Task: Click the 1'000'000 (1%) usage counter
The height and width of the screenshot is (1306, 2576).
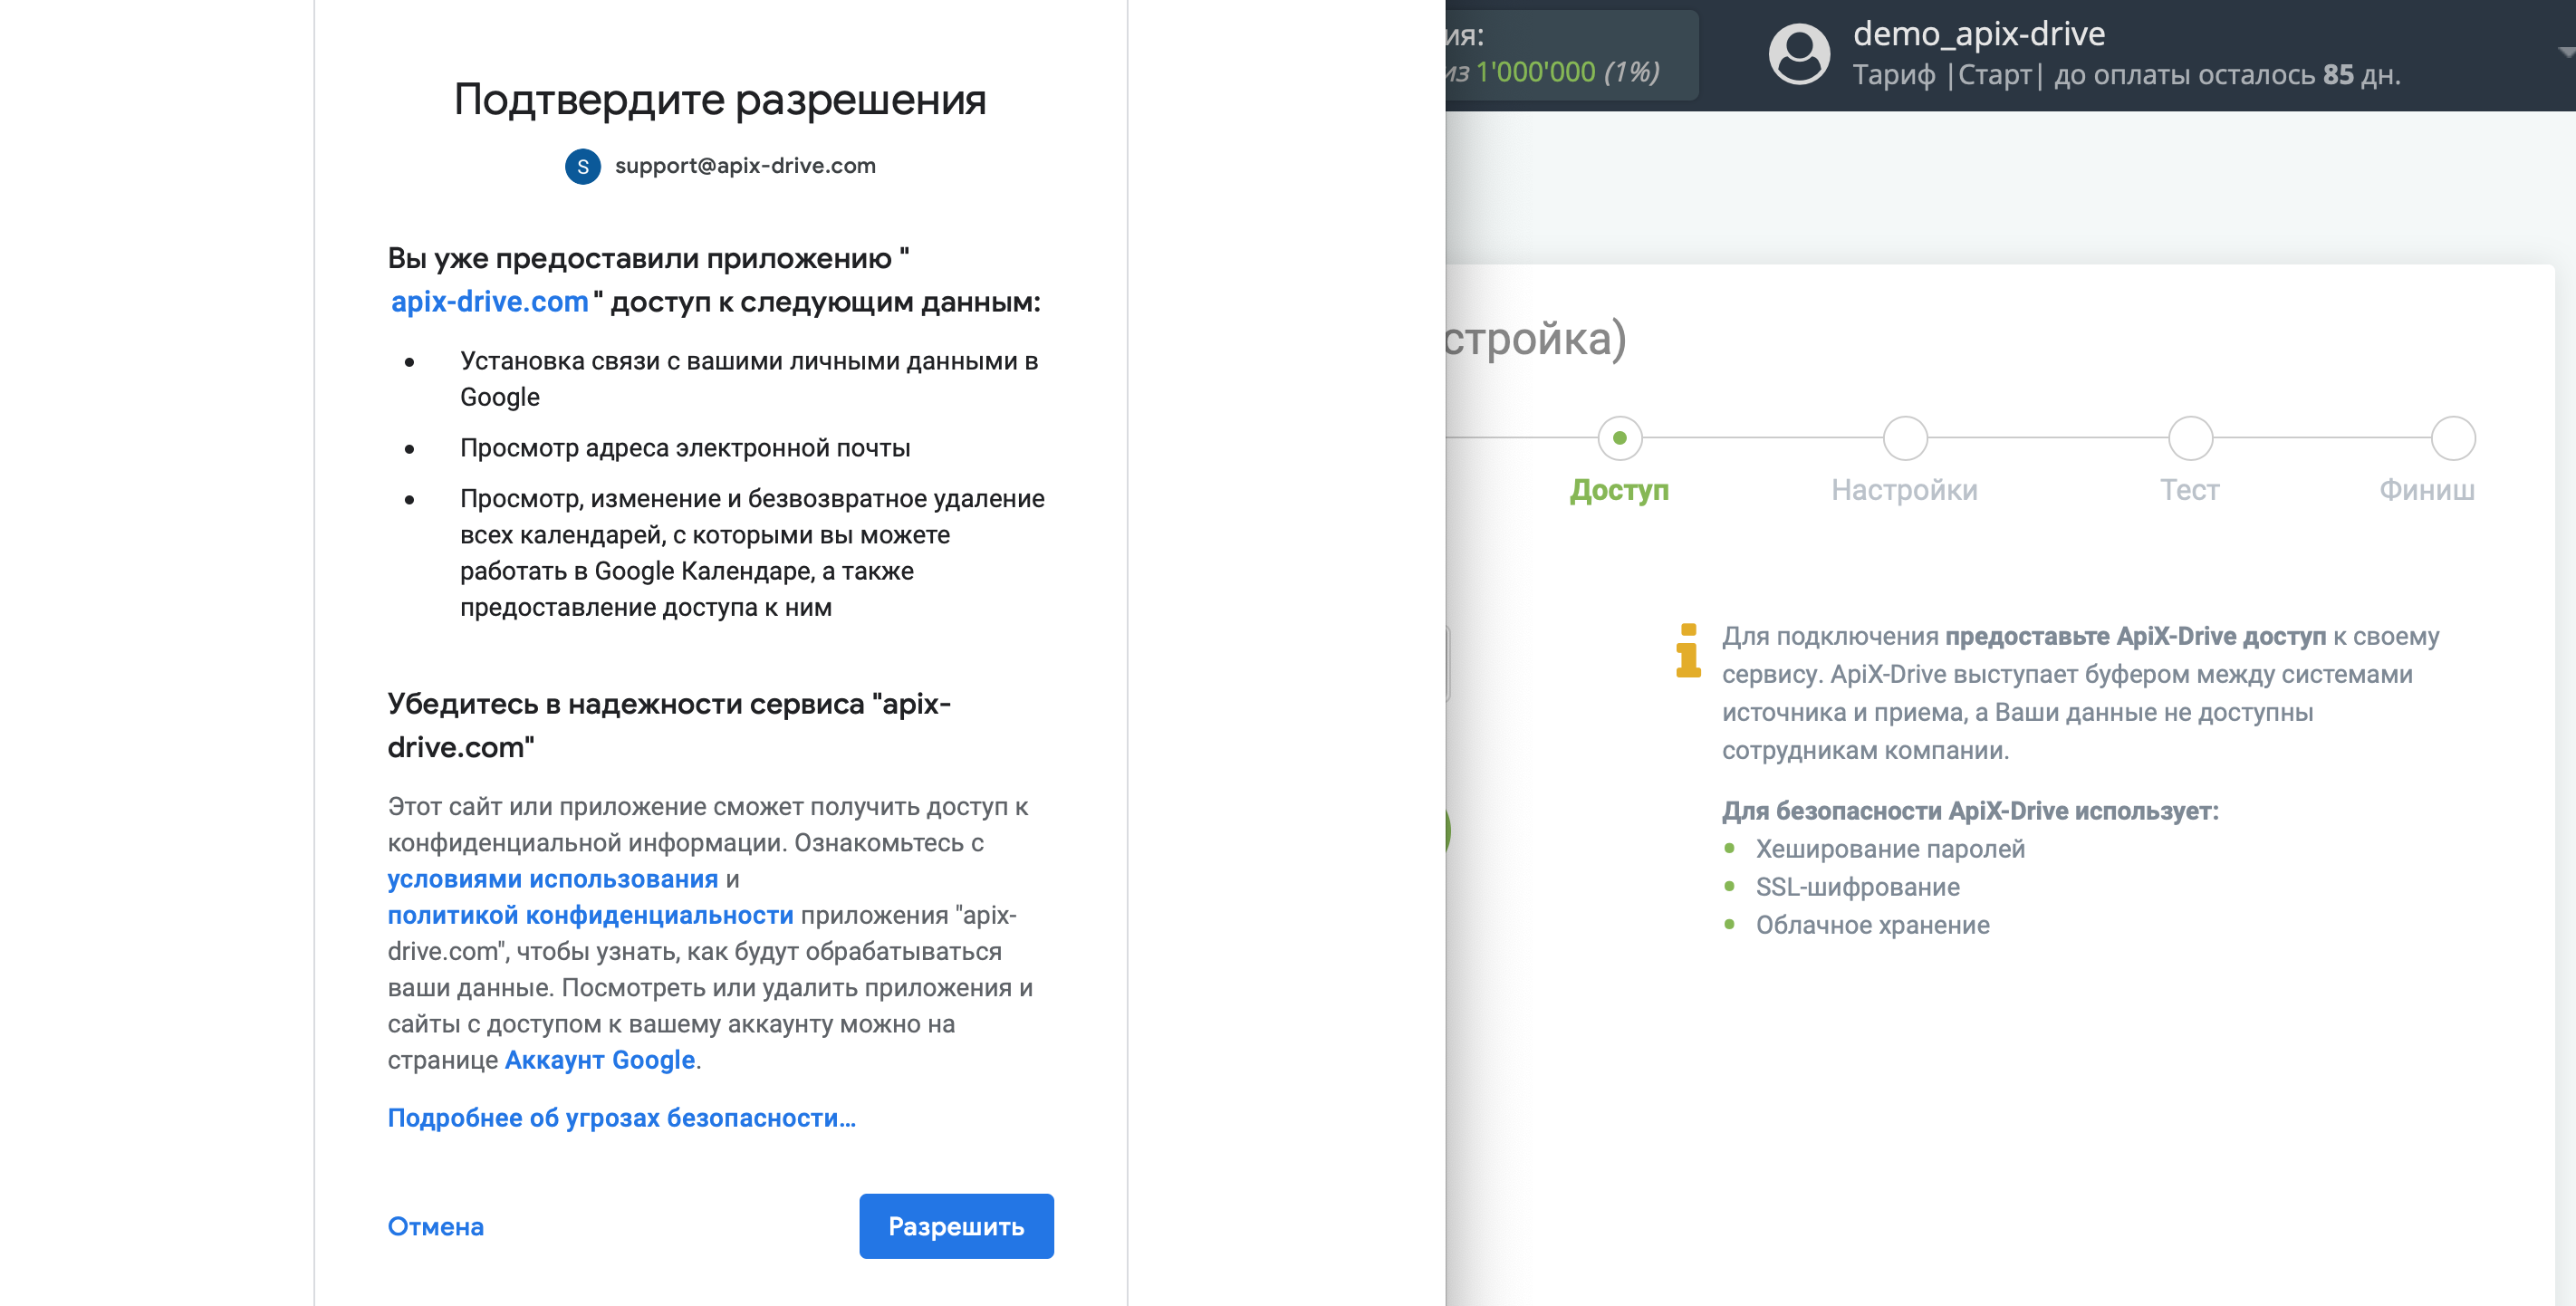Action: 1567,72
